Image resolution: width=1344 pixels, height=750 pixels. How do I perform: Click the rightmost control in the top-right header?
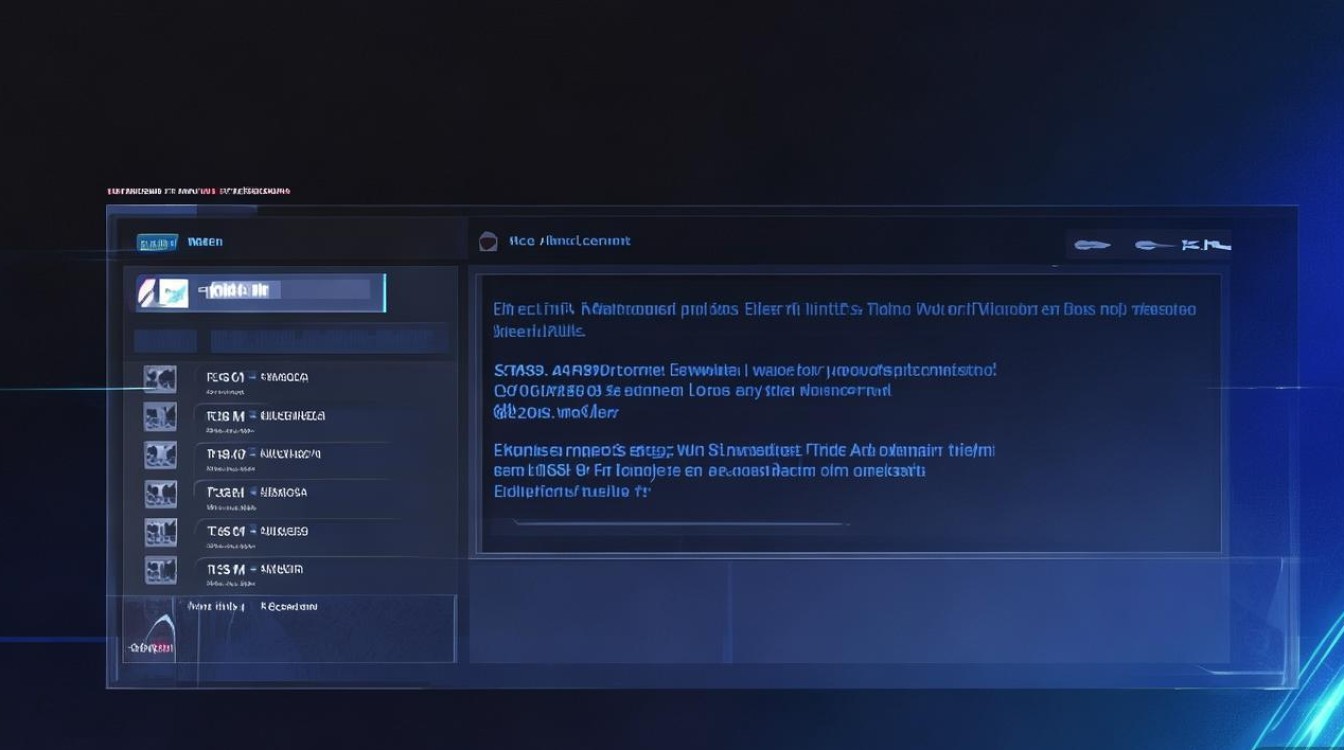pyautogui.click(x=1206, y=244)
